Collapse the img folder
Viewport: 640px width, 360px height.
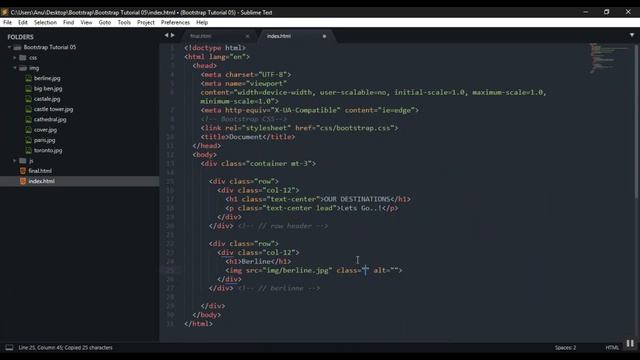15,68
